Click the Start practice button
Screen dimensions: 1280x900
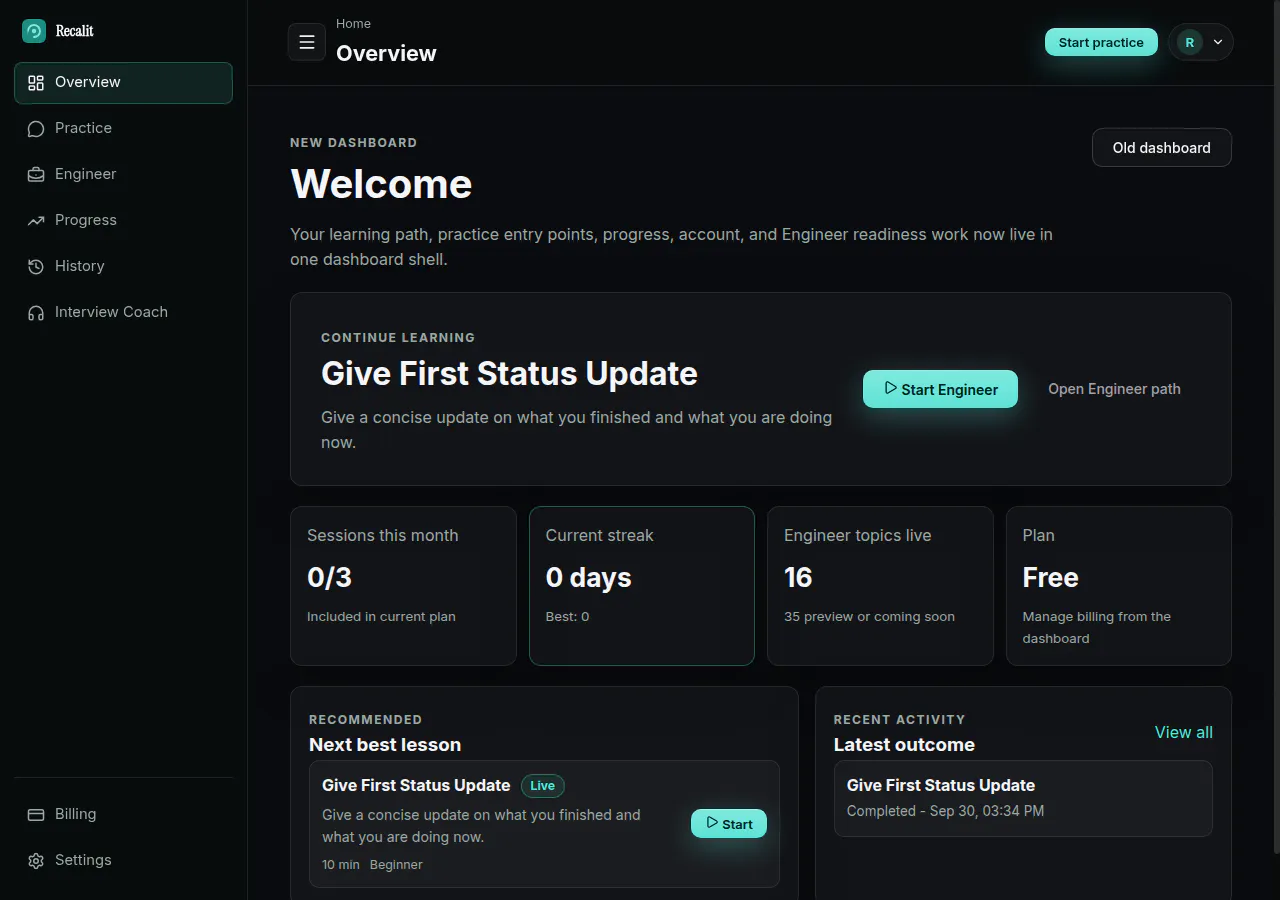pos(1101,42)
